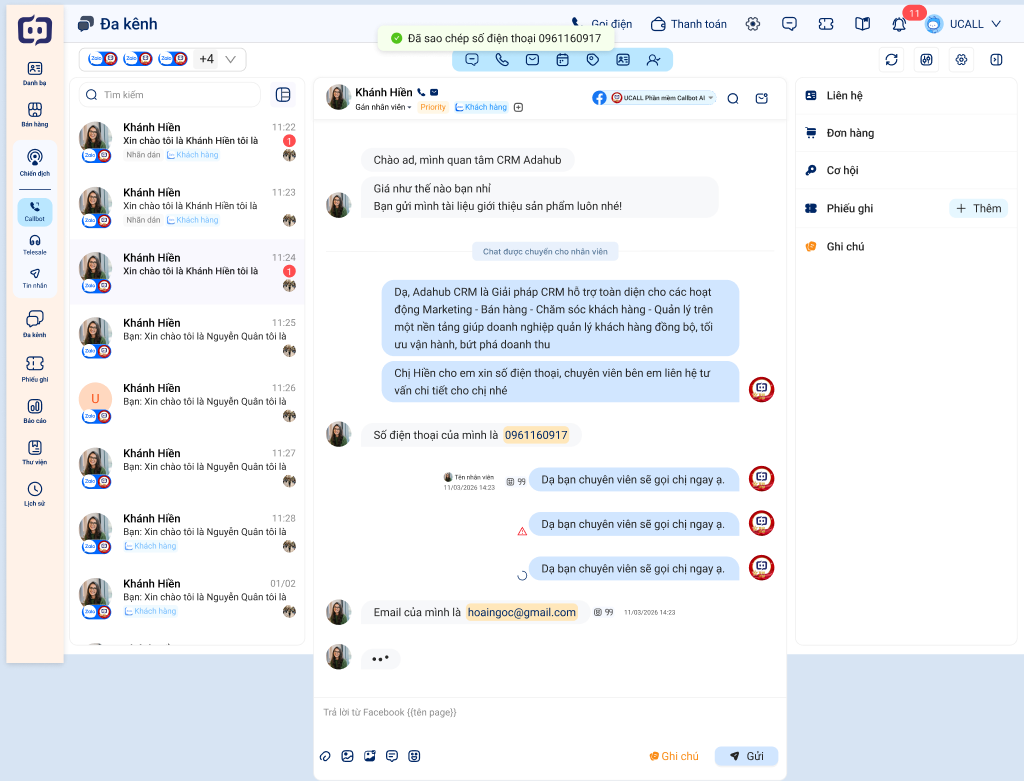
Task: Open Đa kênh in the sidebar
Action: 35,323
